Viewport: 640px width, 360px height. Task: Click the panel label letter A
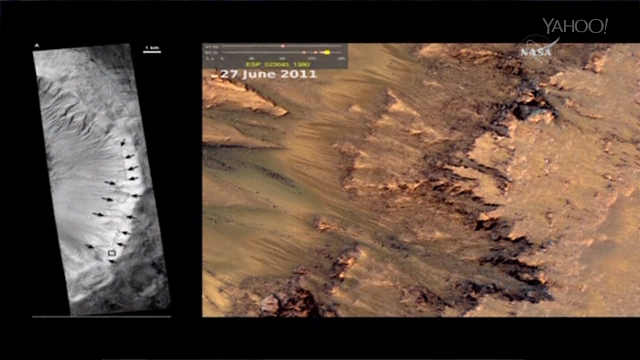pos(36,45)
